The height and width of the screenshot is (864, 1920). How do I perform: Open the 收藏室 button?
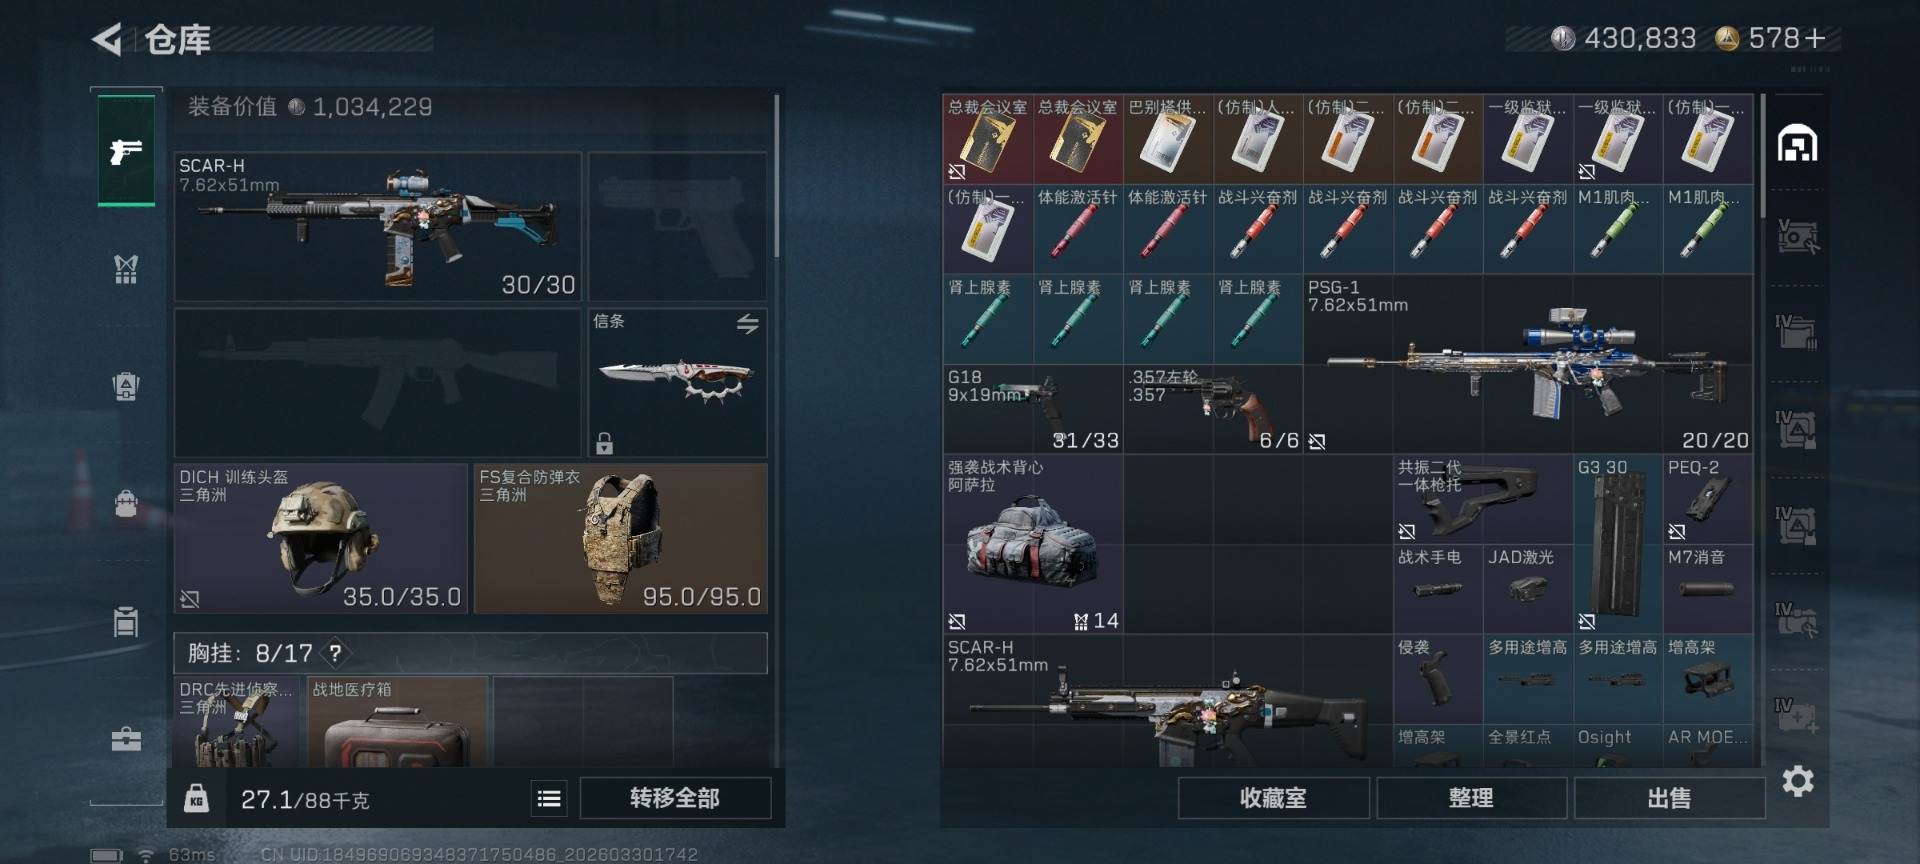click(1273, 798)
